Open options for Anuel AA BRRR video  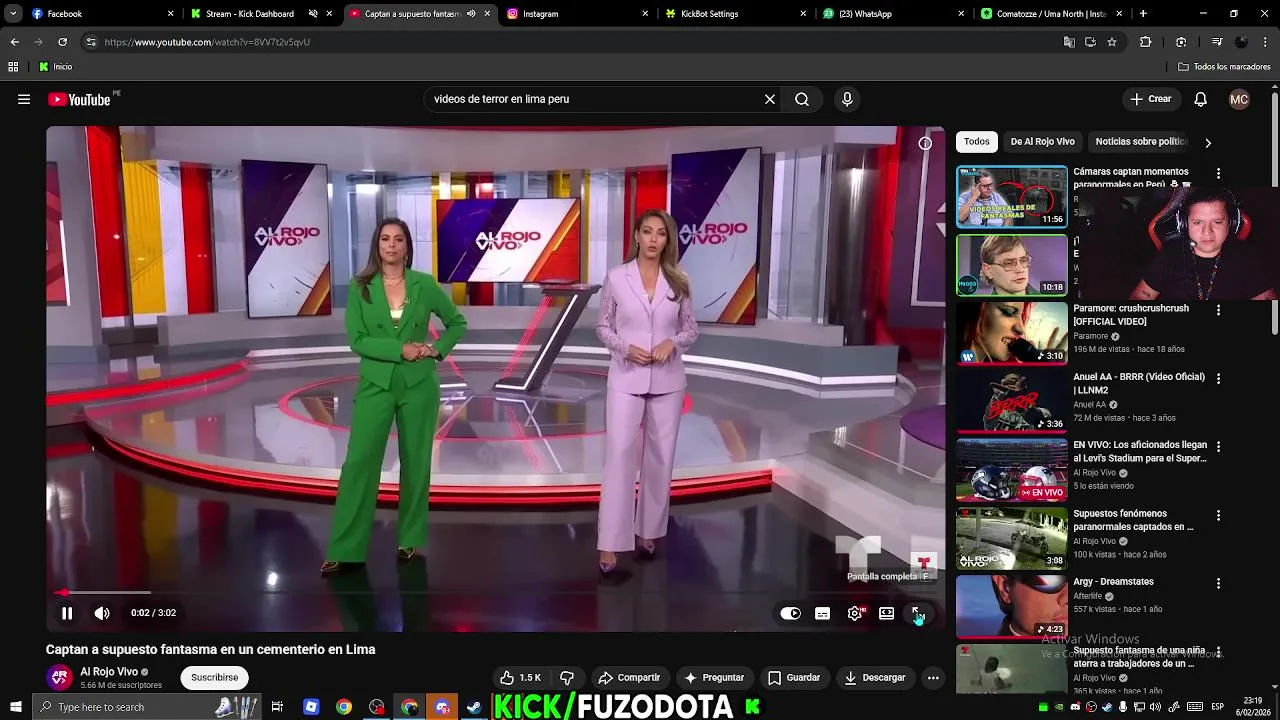[x=1218, y=378]
